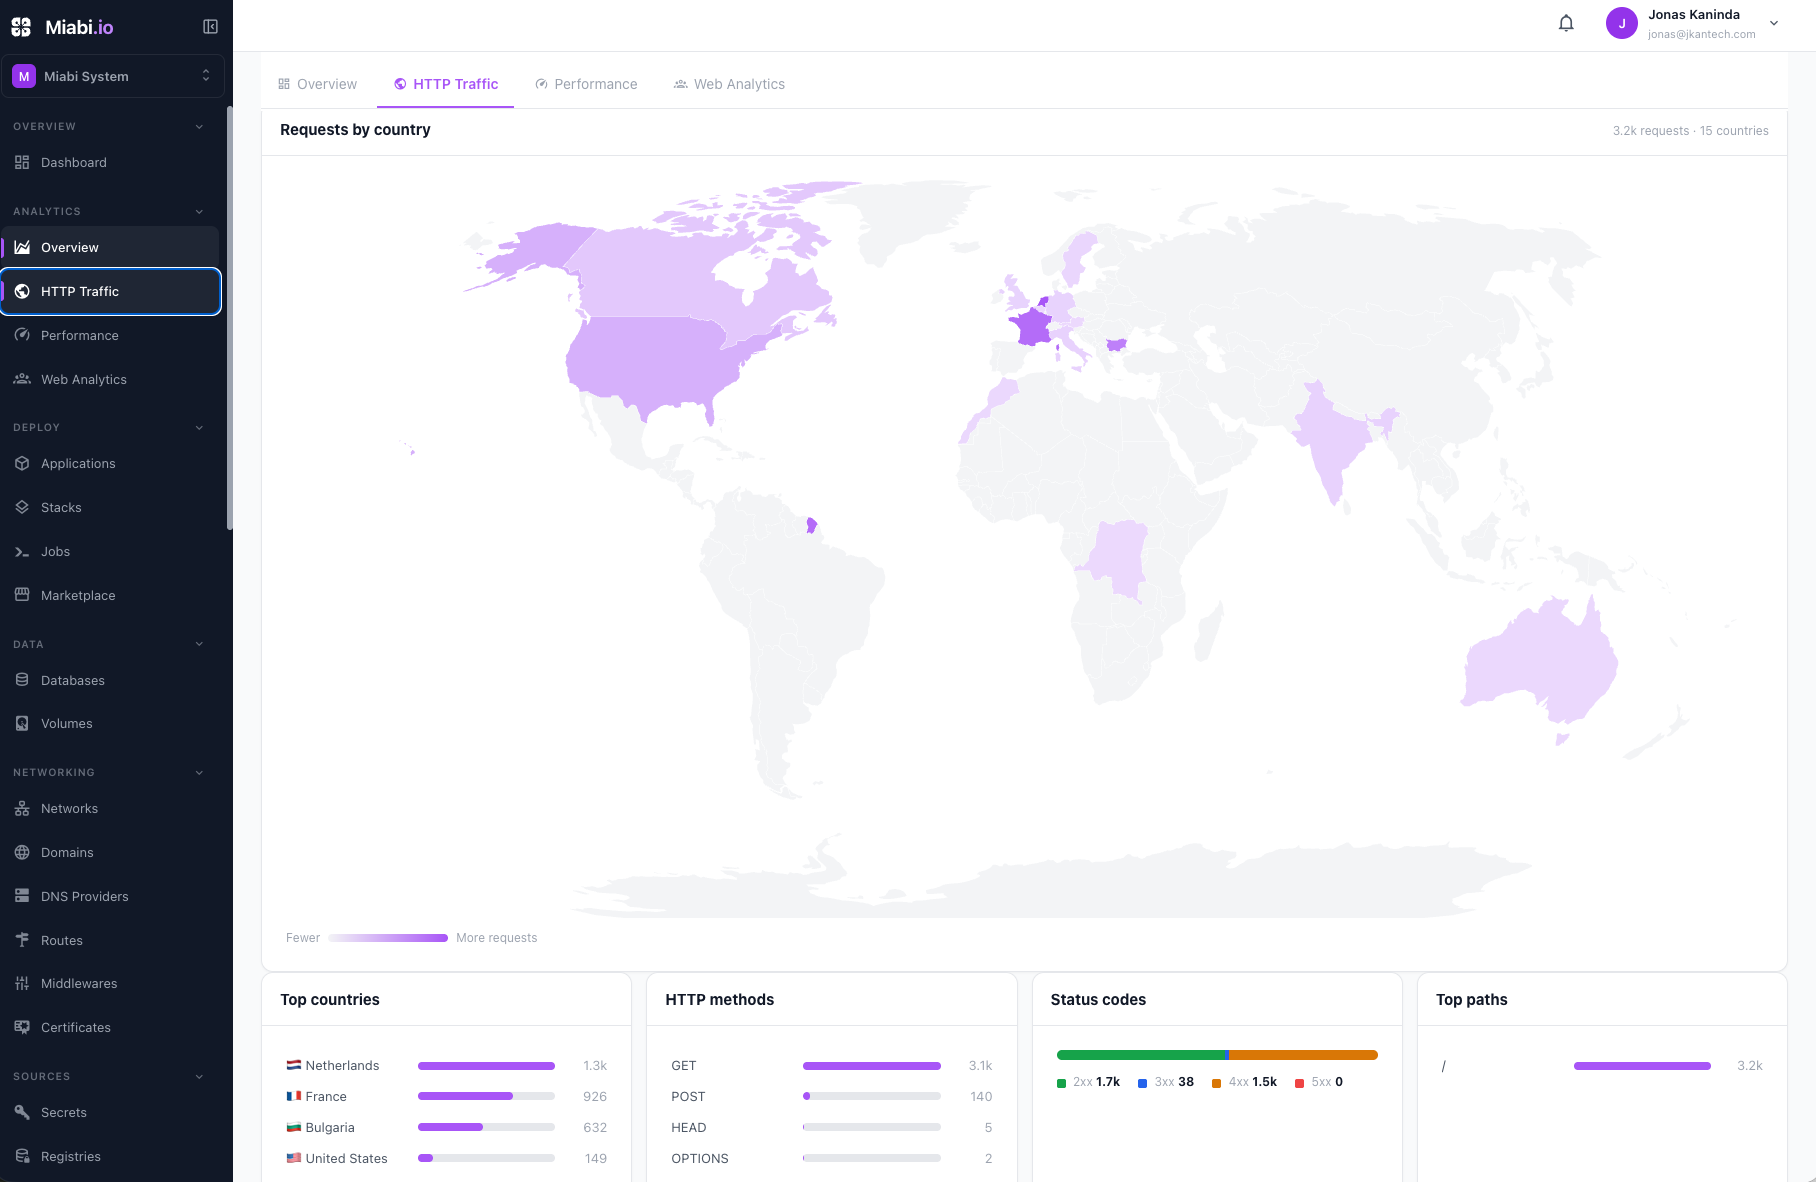1816x1182 pixels.
Task: Click the Bulgaria row in Top countries
Action: tap(446, 1127)
